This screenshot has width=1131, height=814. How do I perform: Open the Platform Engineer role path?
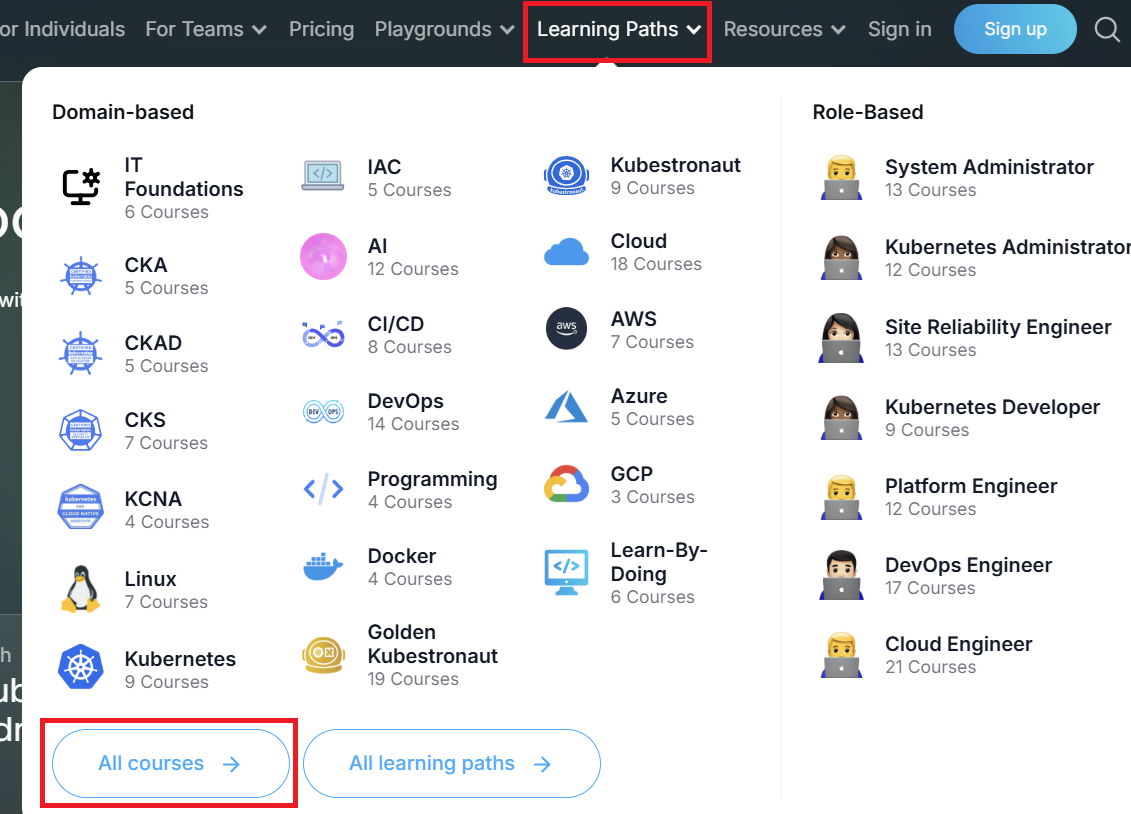pos(939,497)
